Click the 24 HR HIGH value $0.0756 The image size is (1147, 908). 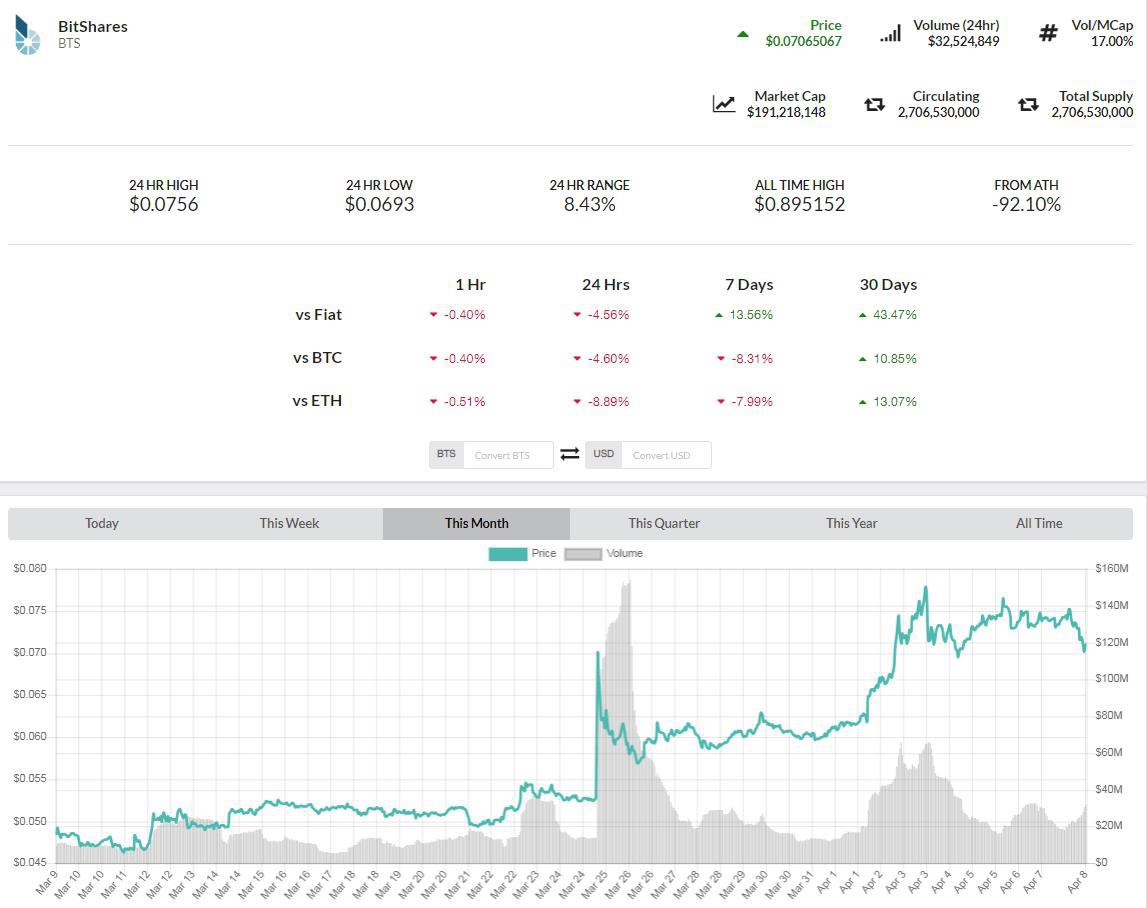click(164, 205)
